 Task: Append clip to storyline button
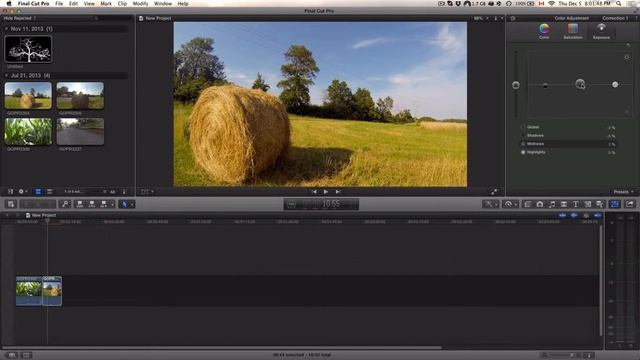104,204
